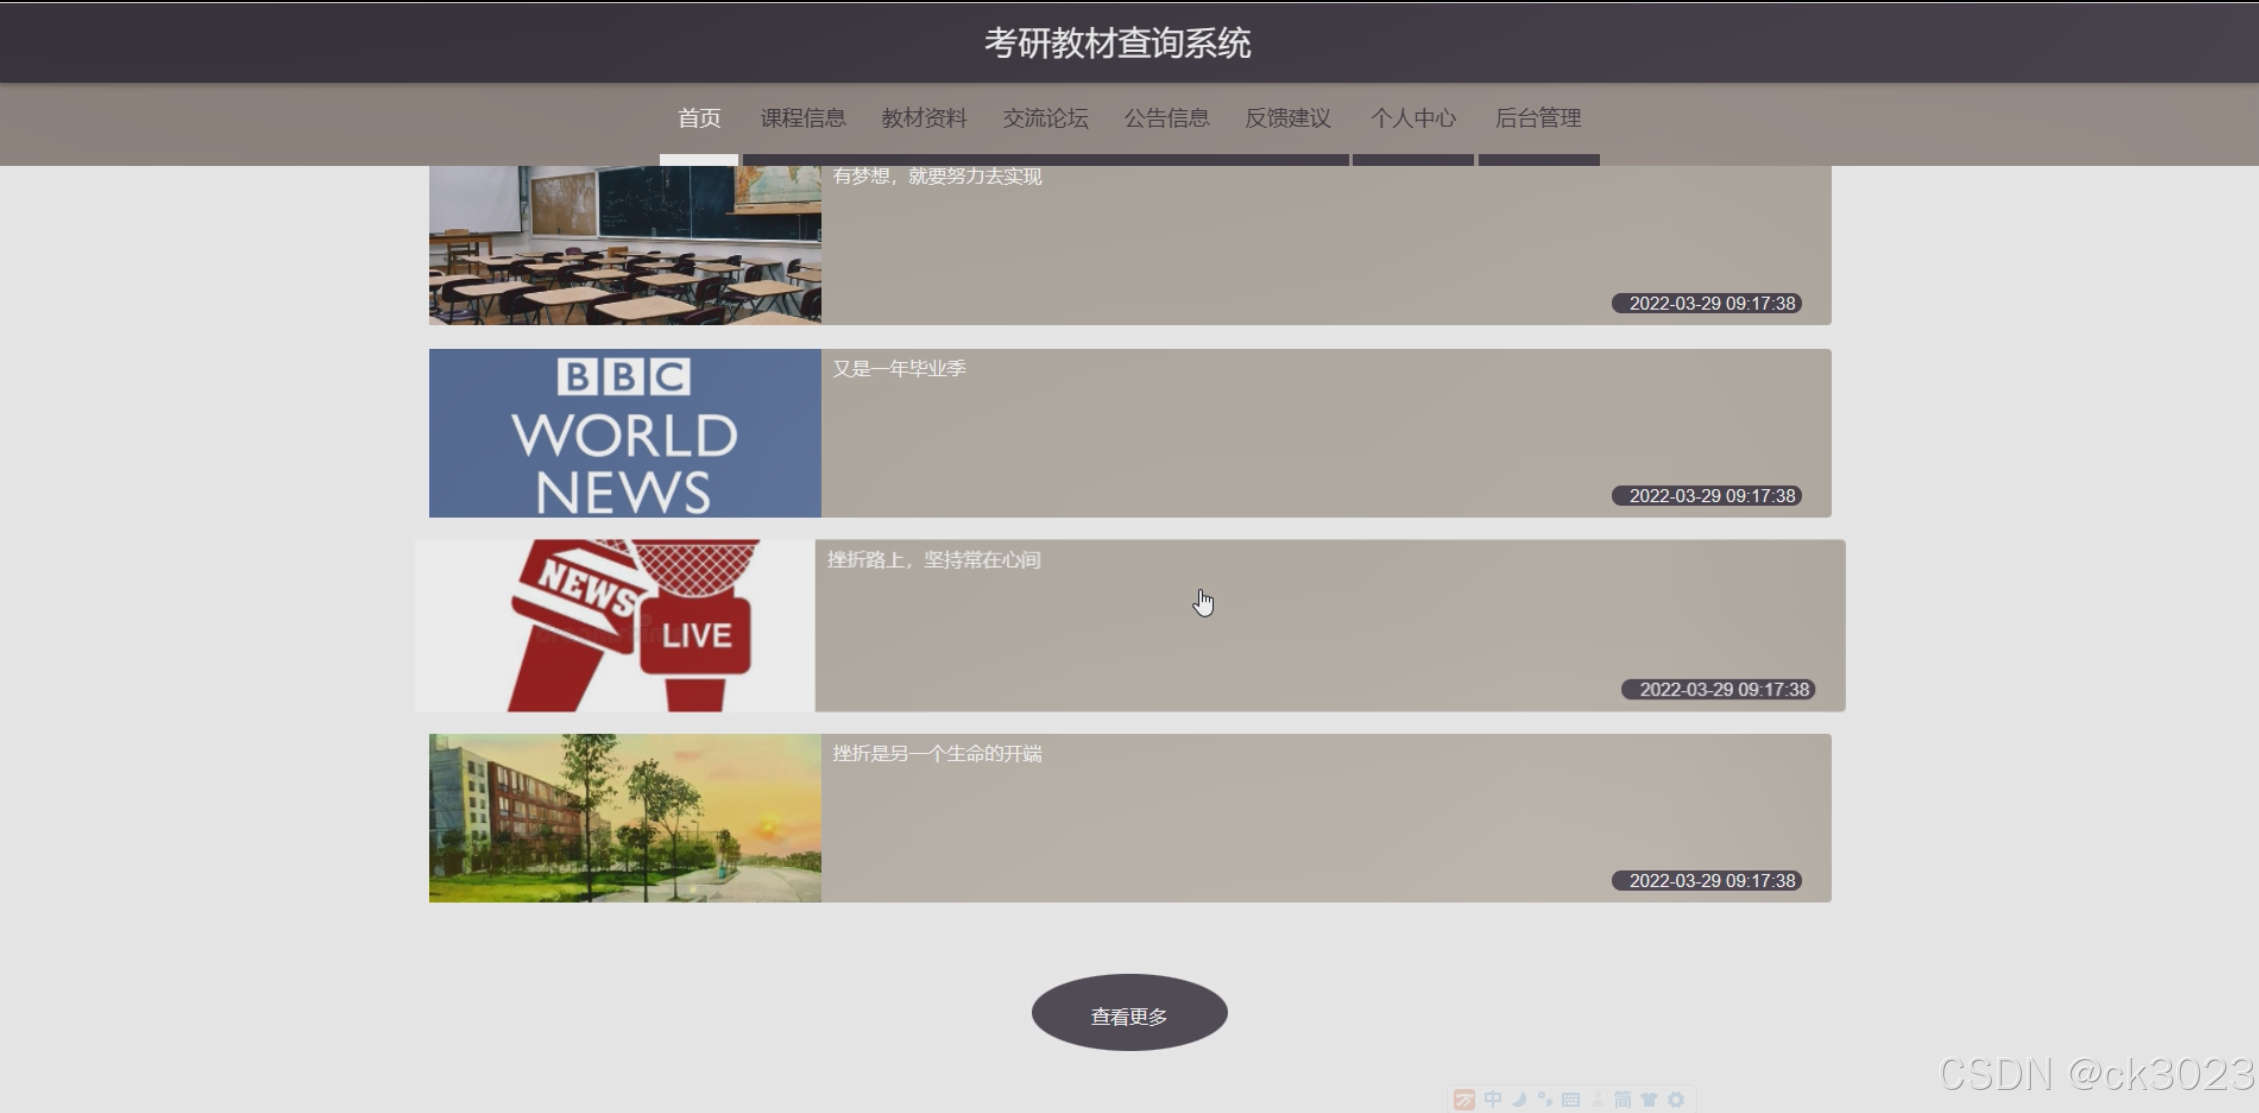Open 公告信息 in navigation bar
The height and width of the screenshot is (1113, 2259).
coord(1166,118)
